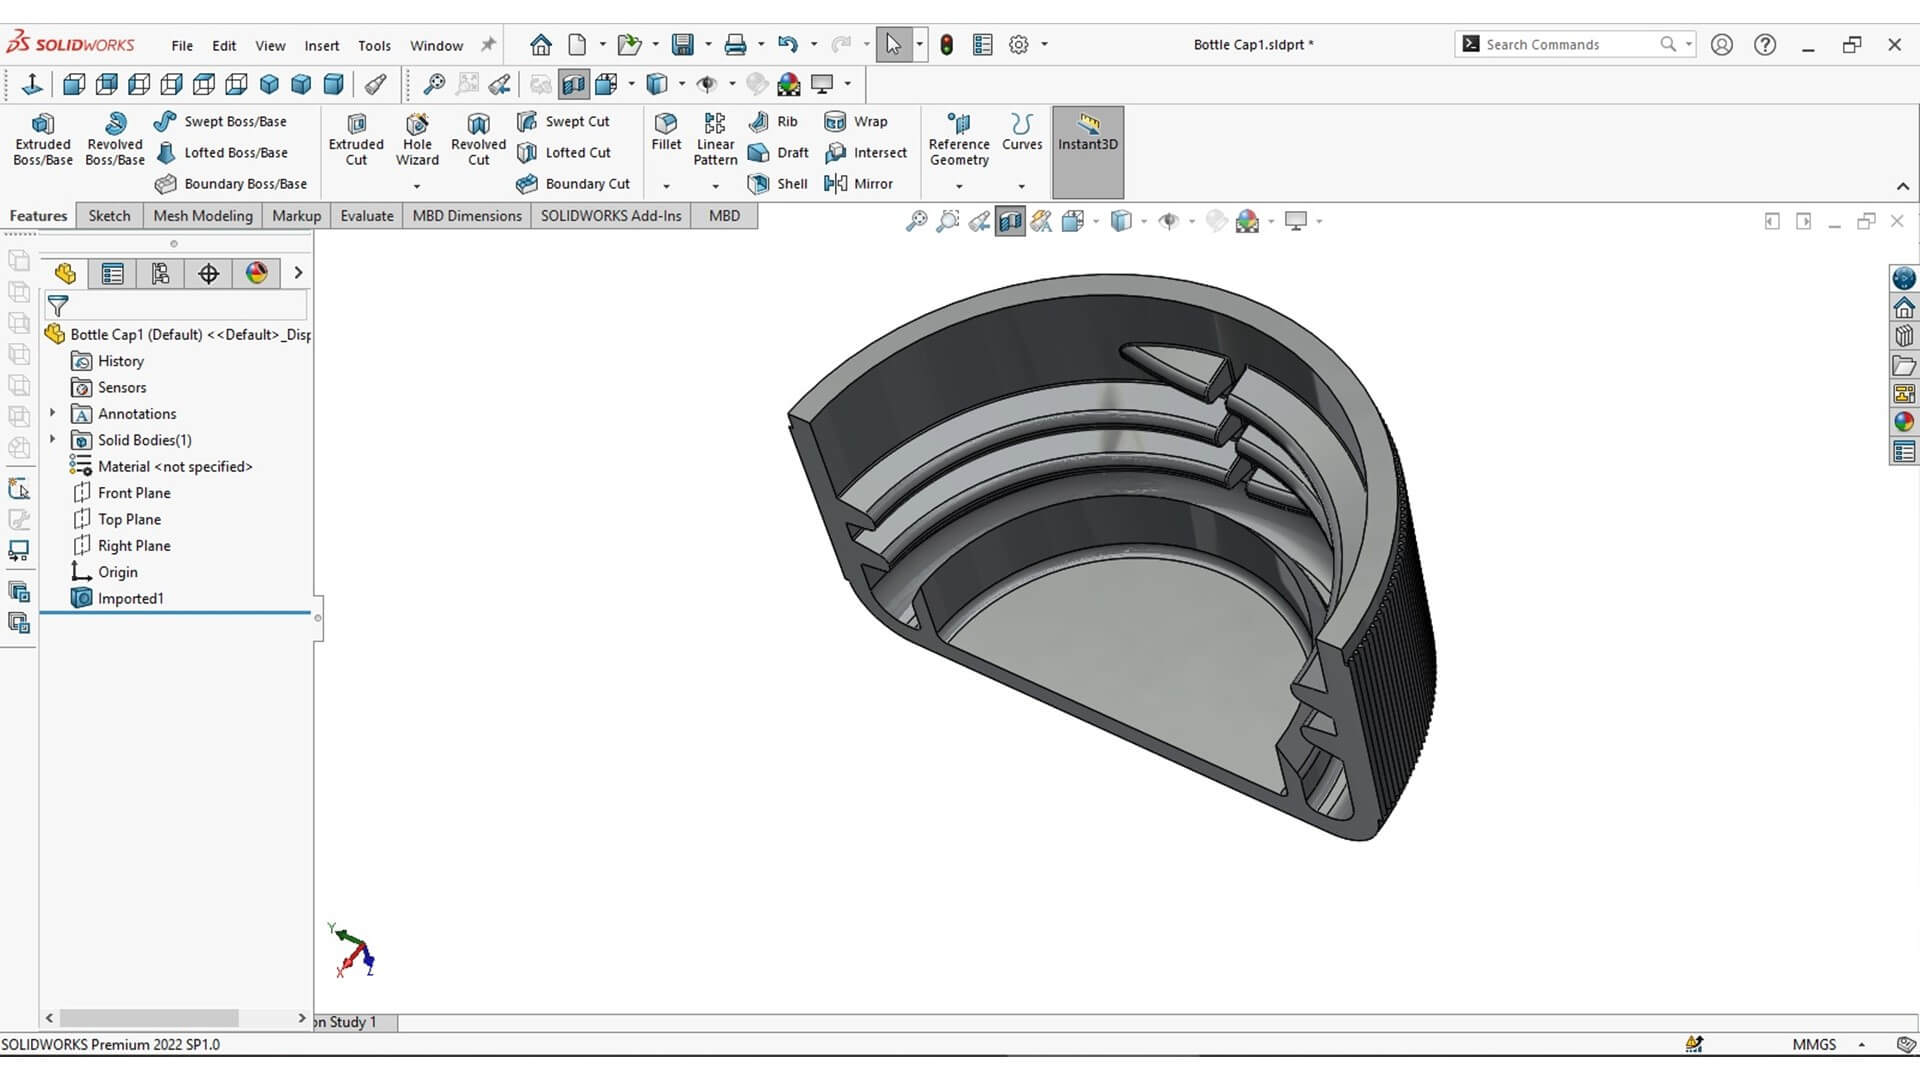Pin the menu bar with pushpin
Screen dimensions: 1920x1080
[488, 45]
